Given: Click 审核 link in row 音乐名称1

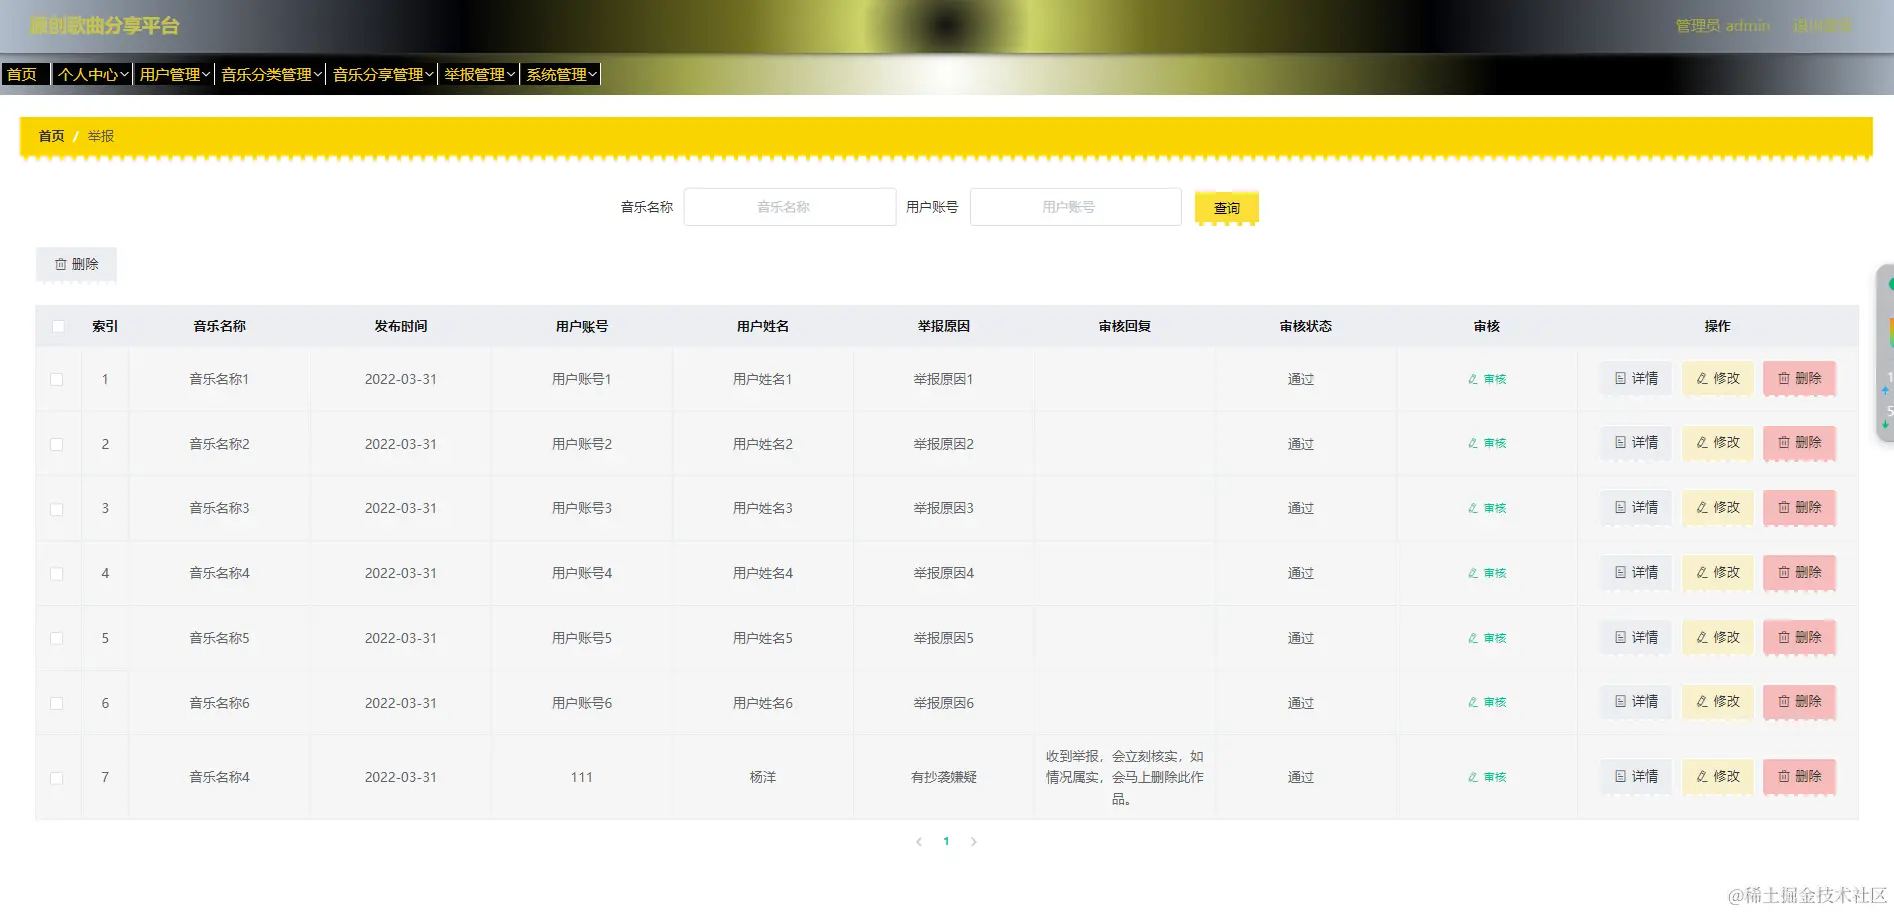Looking at the screenshot, I should click(x=1487, y=379).
